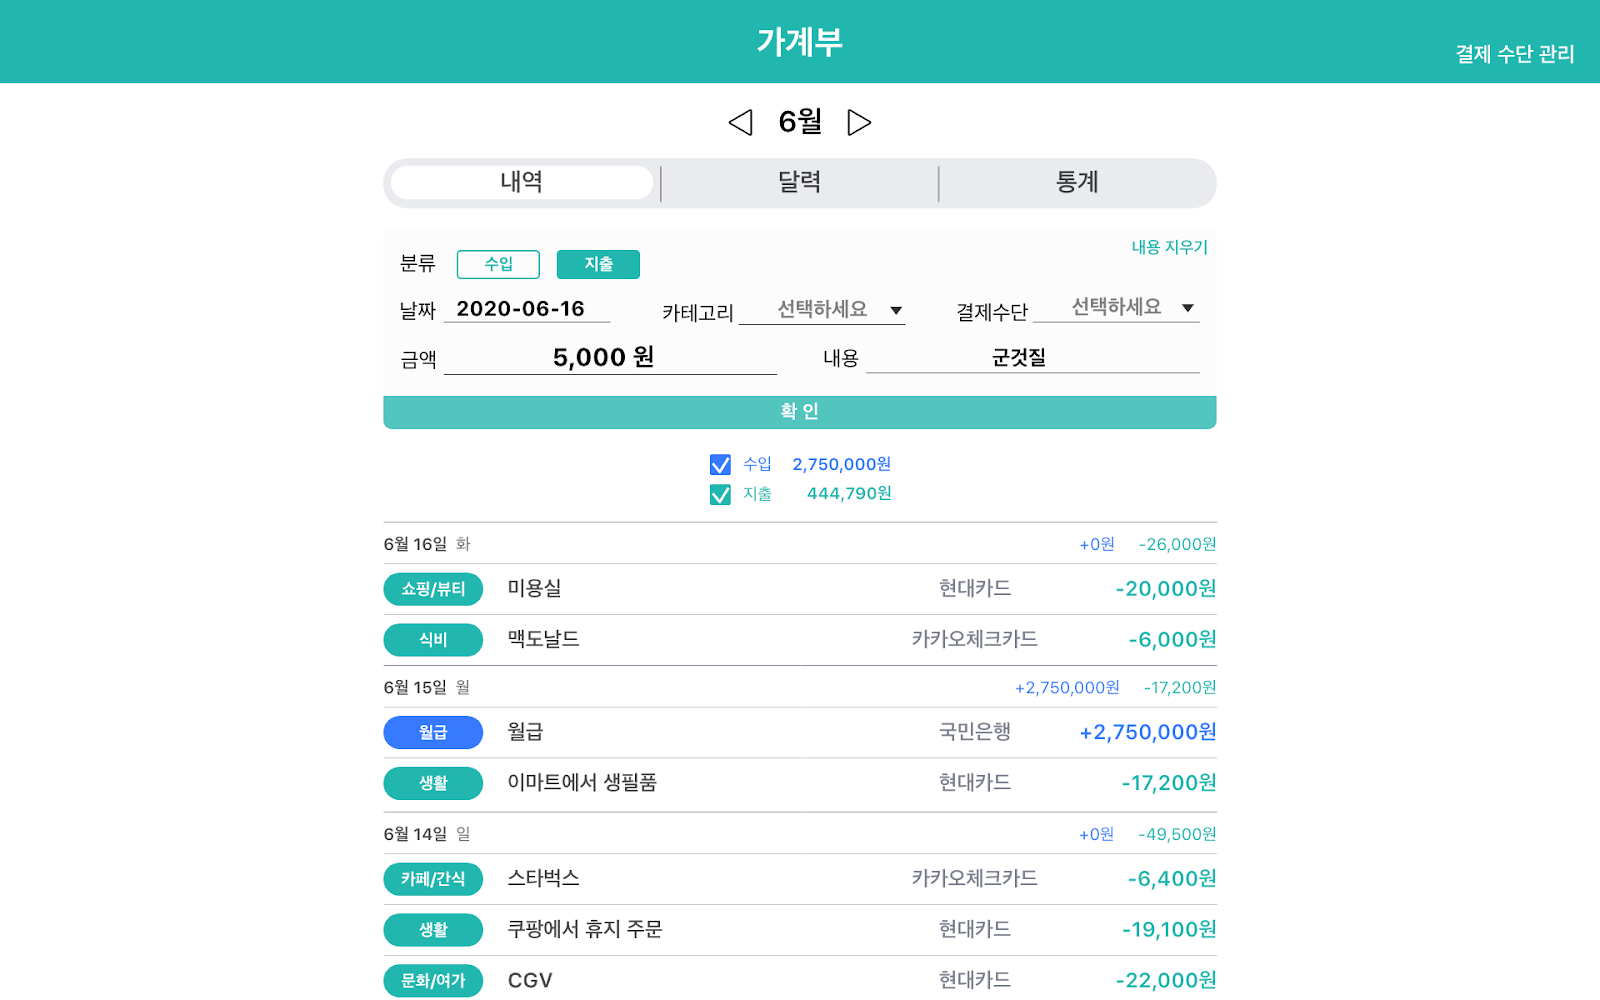
Task: Uncheck the 수입 income filter checkbox
Action: [720, 465]
